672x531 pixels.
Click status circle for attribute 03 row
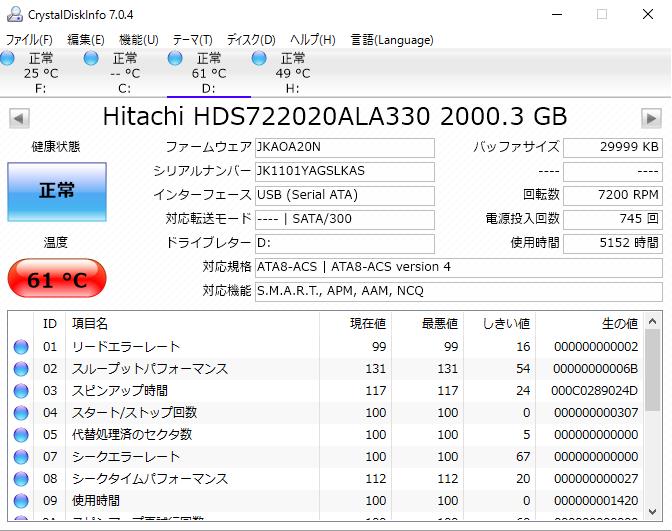(x=21, y=391)
